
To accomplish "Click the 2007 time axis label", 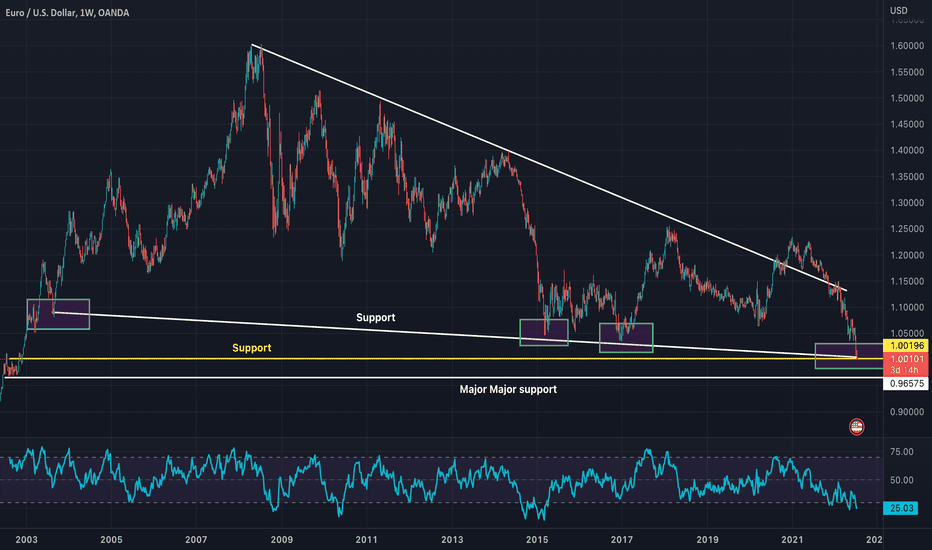I will coord(196,540).
